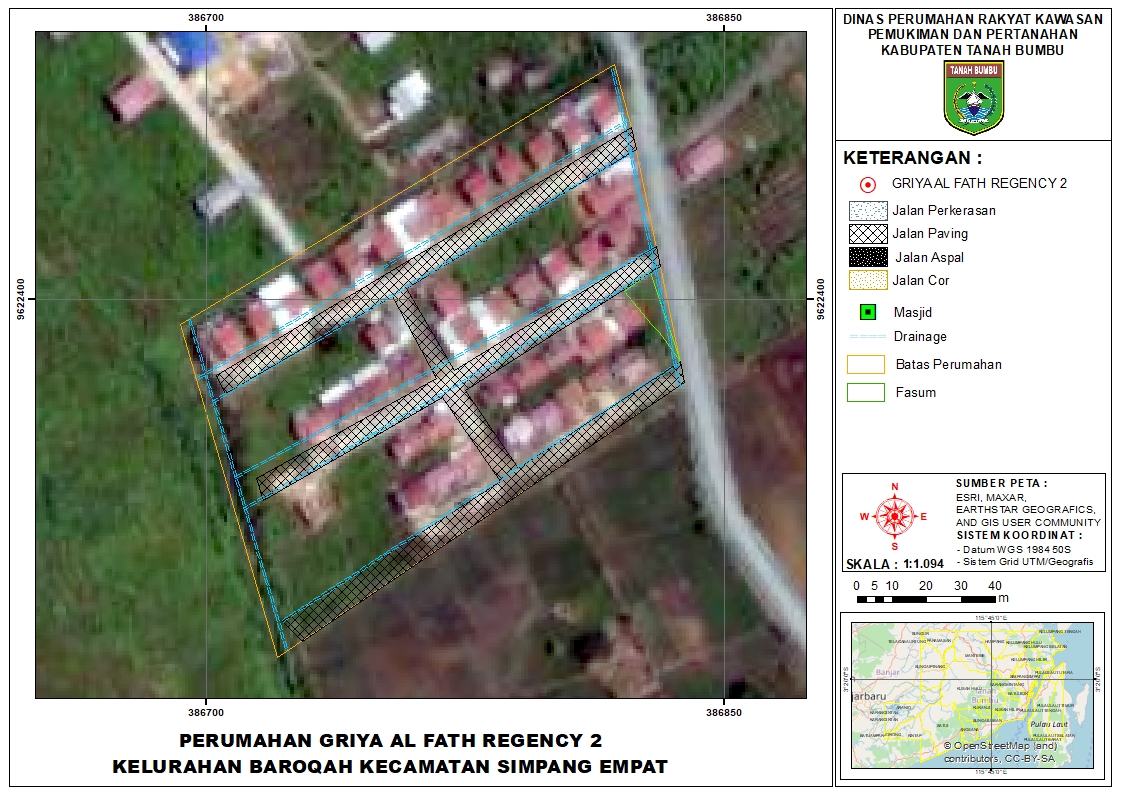This screenshot has height=793, width=1123.
Task: Open the inset locator map of Tanah Bumbu
Action: pyautogui.click(x=972, y=695)
